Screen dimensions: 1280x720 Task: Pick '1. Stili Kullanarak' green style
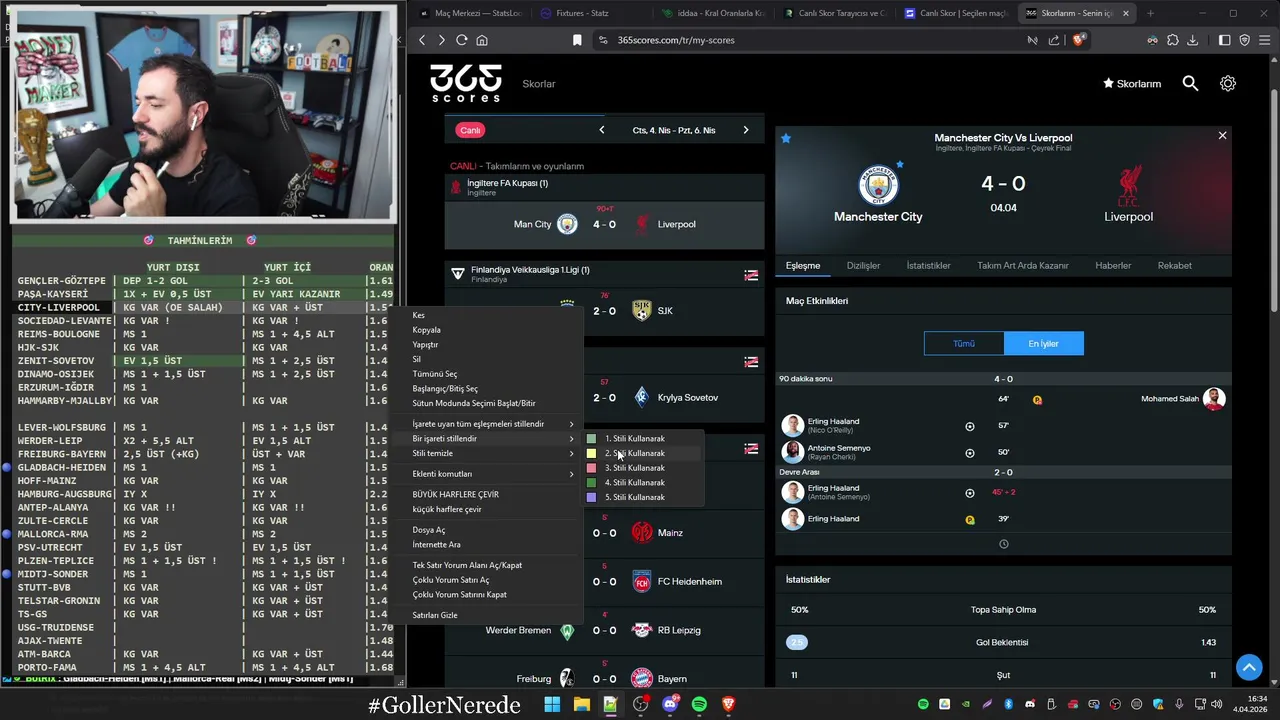pyautogui.click(x=643, y=438)
